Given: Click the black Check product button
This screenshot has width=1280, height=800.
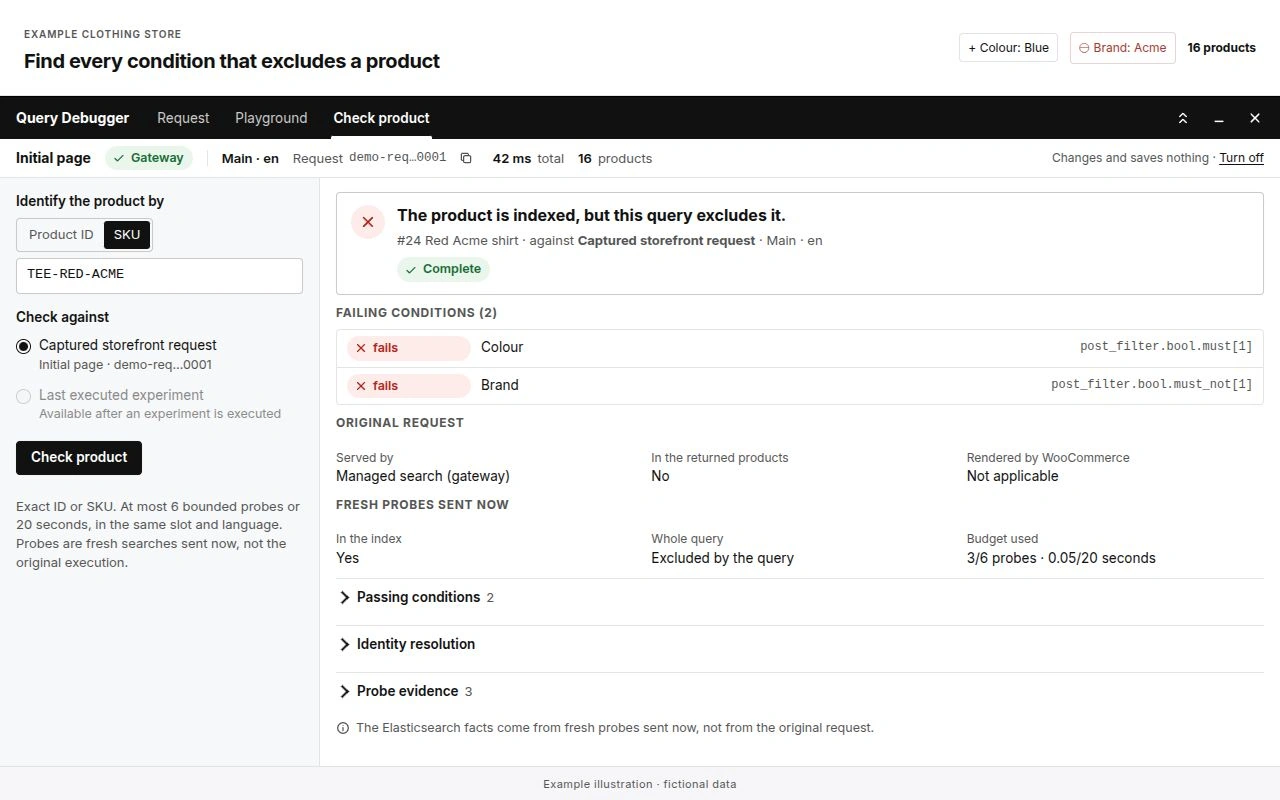Looking at the screenshot, I should pos(79,458).
